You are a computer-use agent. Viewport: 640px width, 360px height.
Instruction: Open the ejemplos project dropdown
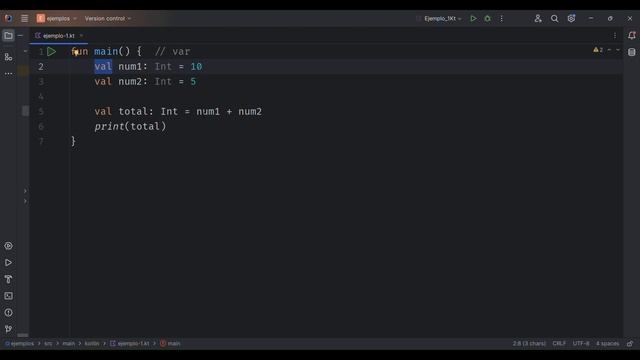(x=57, y=18)
